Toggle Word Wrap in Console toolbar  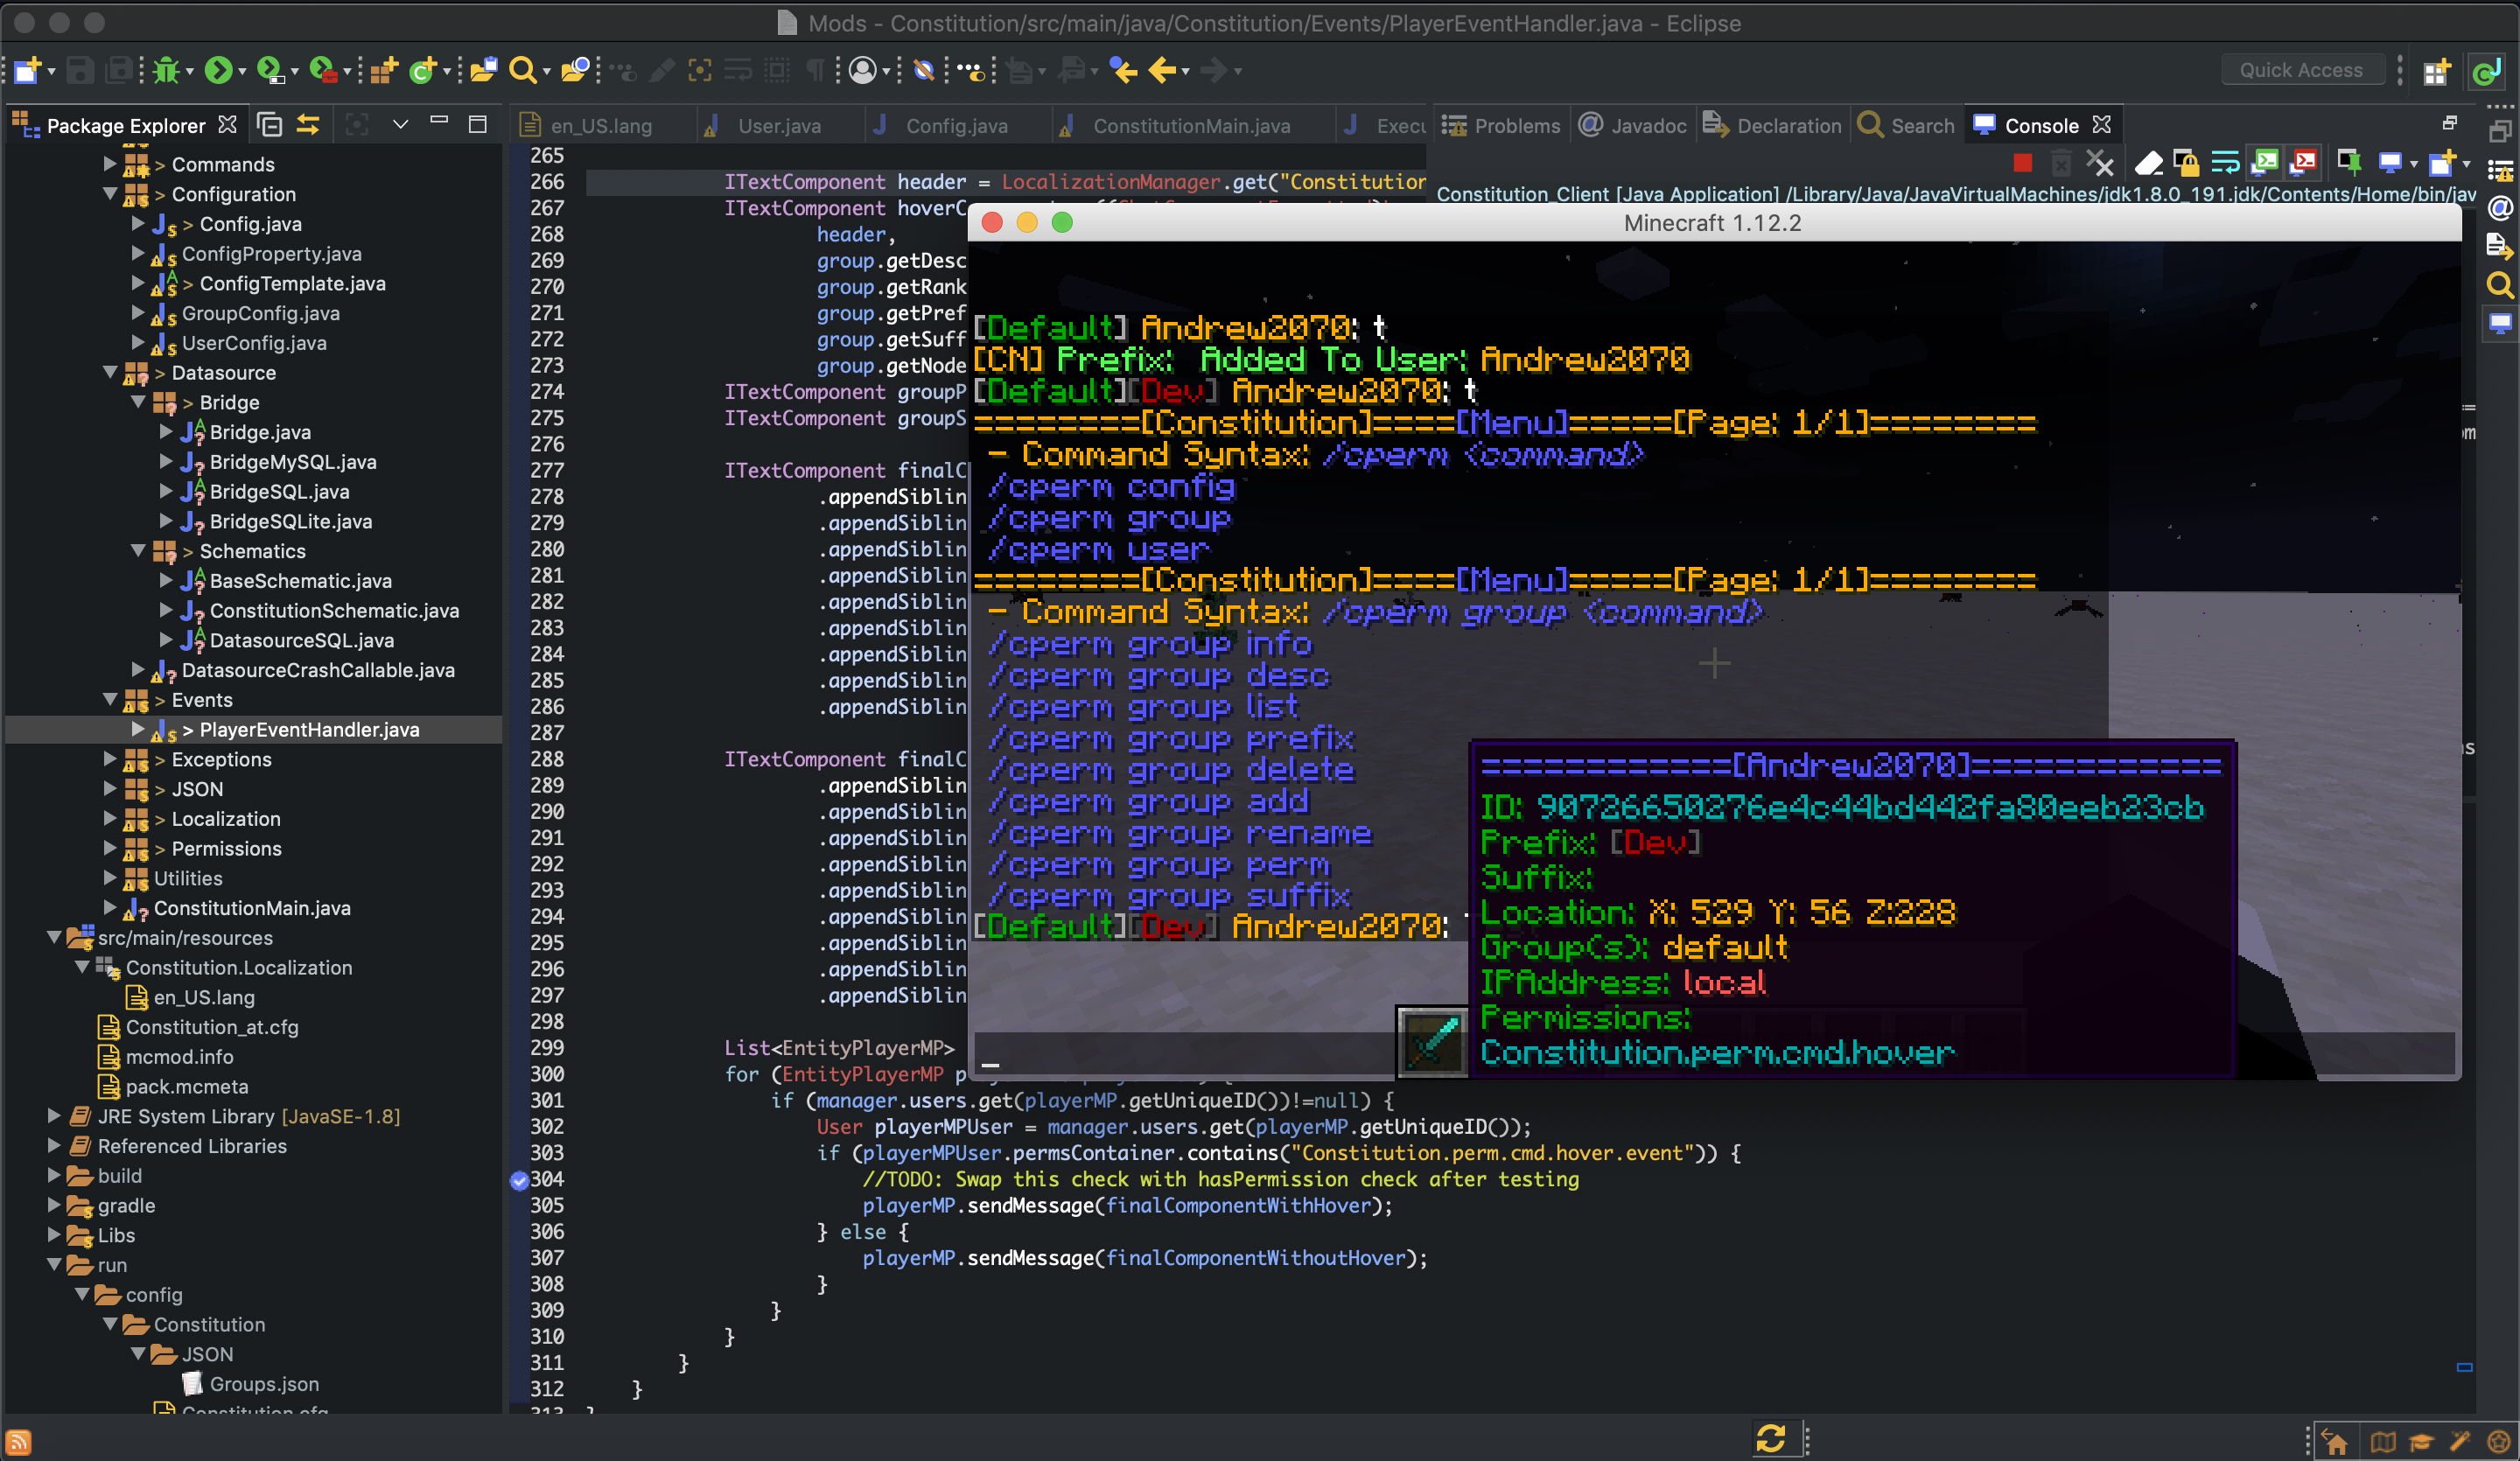(x=2225, y=162)
